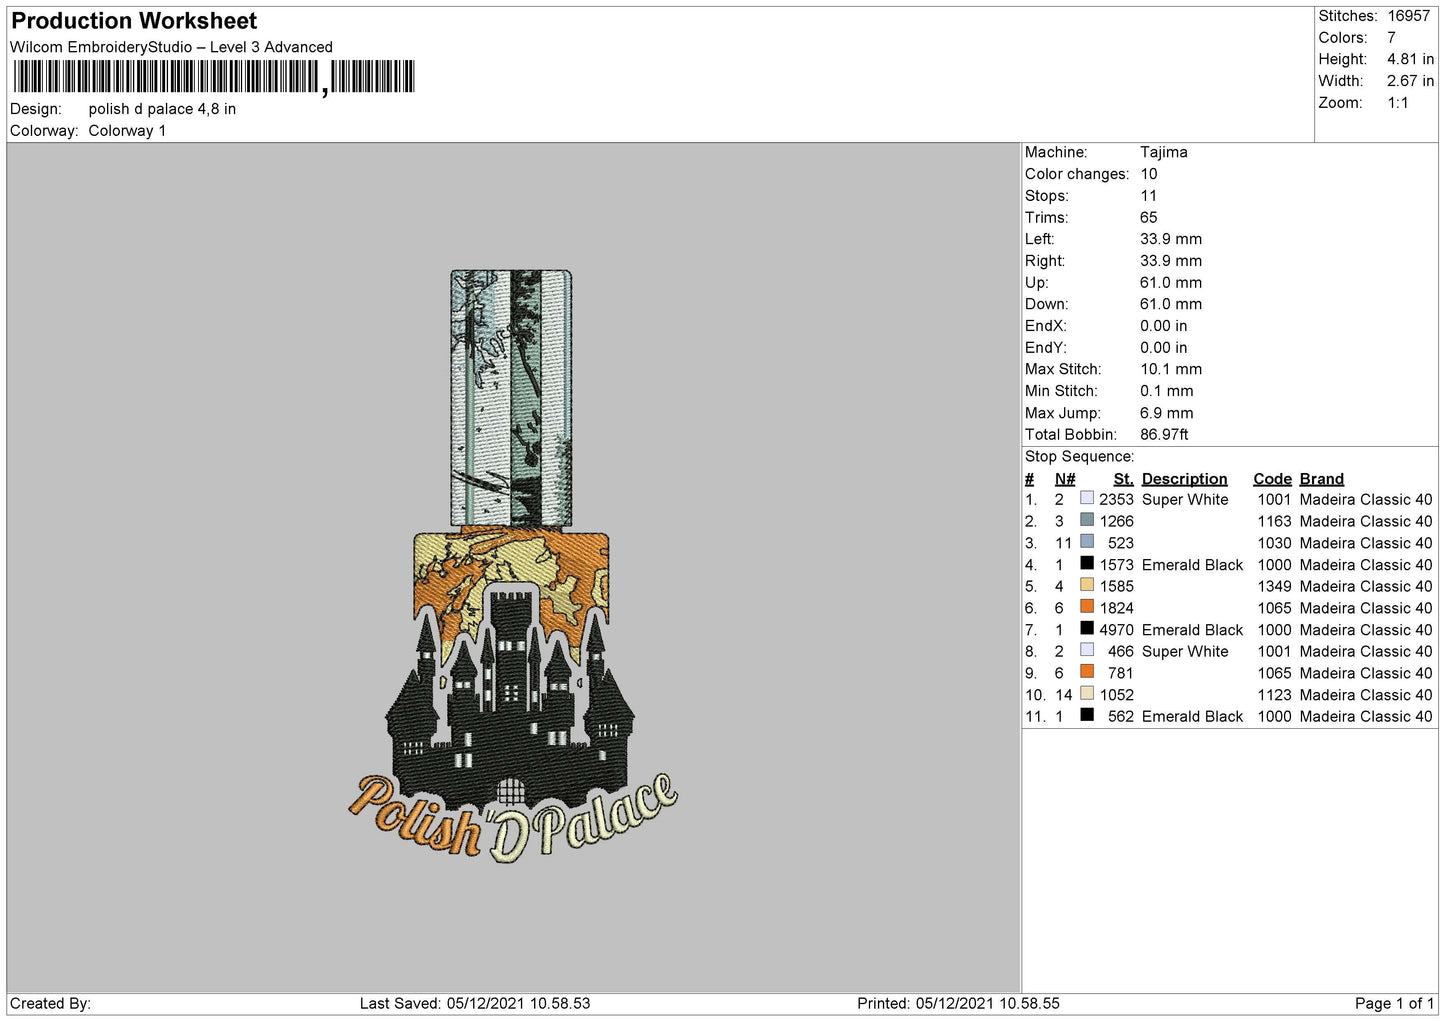Click the cream swatch in stop 10

tap(1087, 694)
